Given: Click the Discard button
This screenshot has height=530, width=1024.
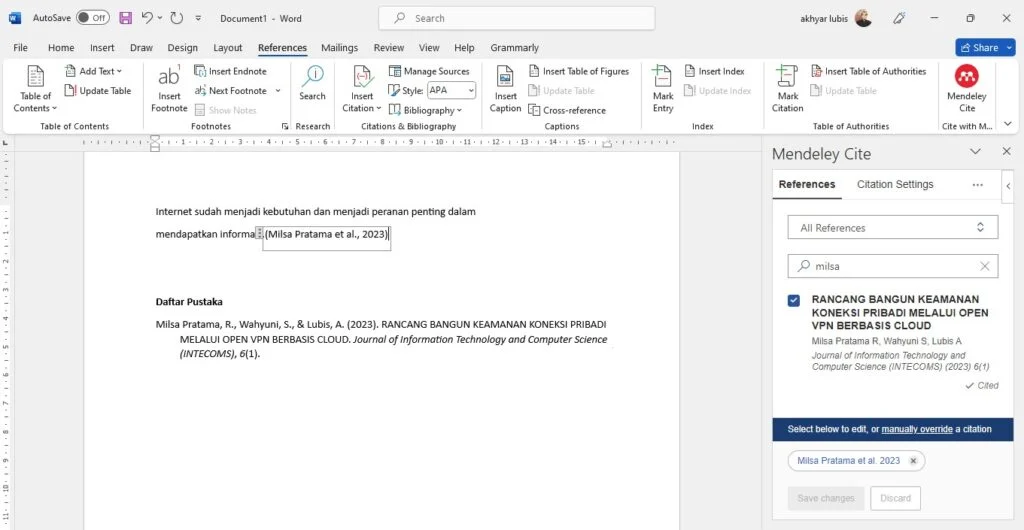Looking at the screenshot, I should (895, 498).
